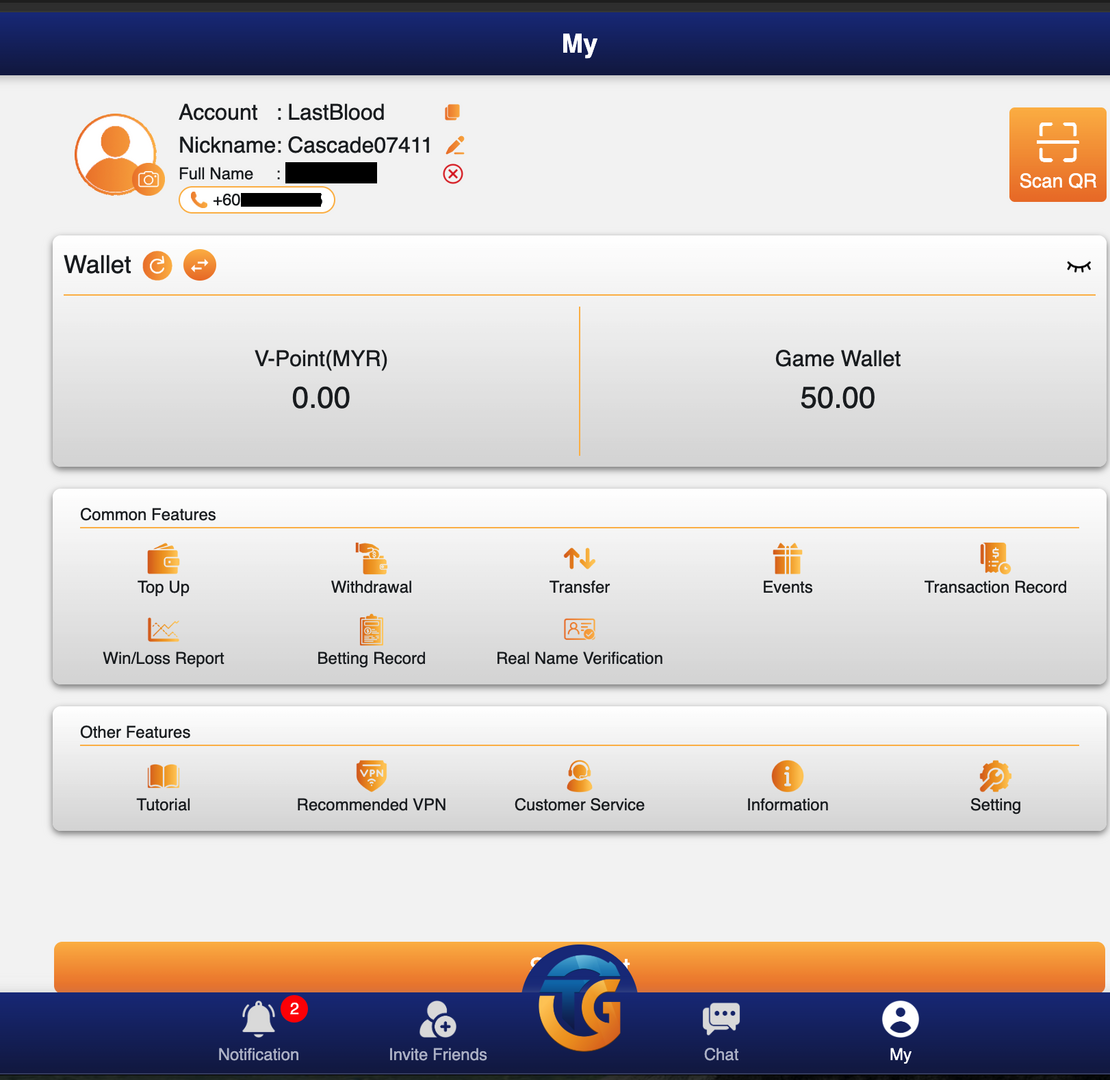Select Transfer in Common Features
This screenshot has height=1080, width=1110.
coord(579,570)
